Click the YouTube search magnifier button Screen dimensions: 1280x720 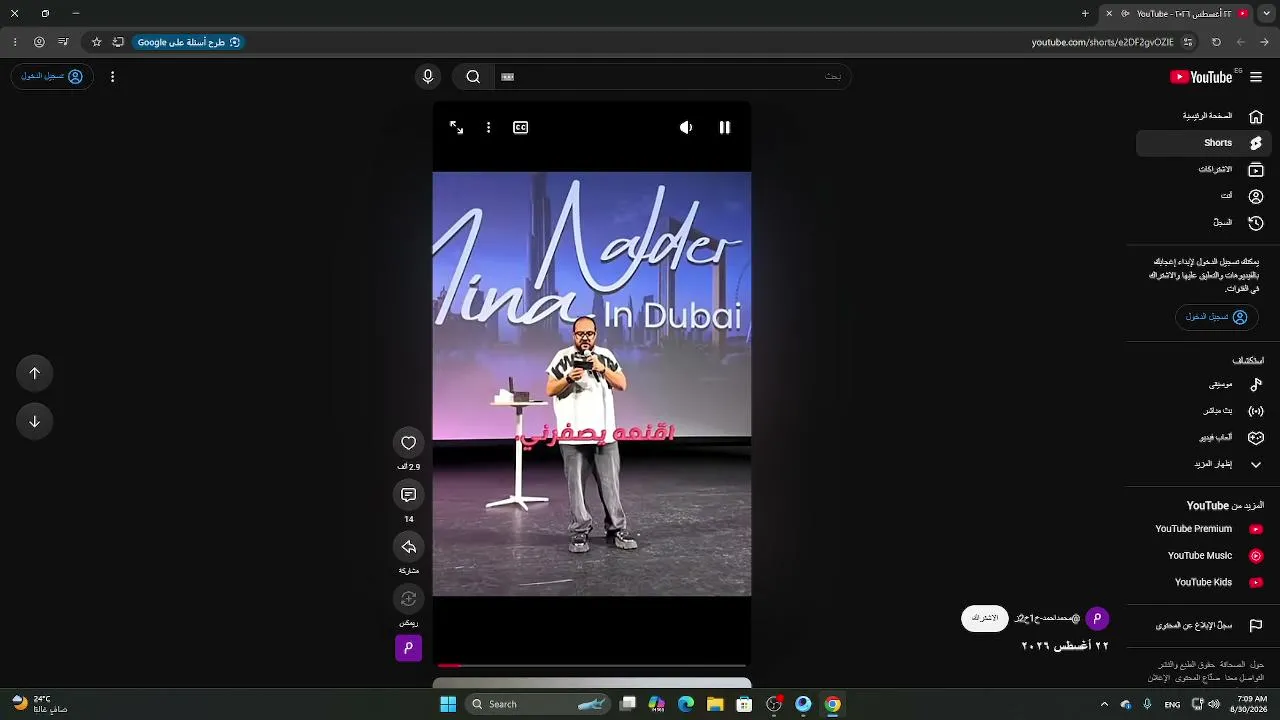coord(473,77)
